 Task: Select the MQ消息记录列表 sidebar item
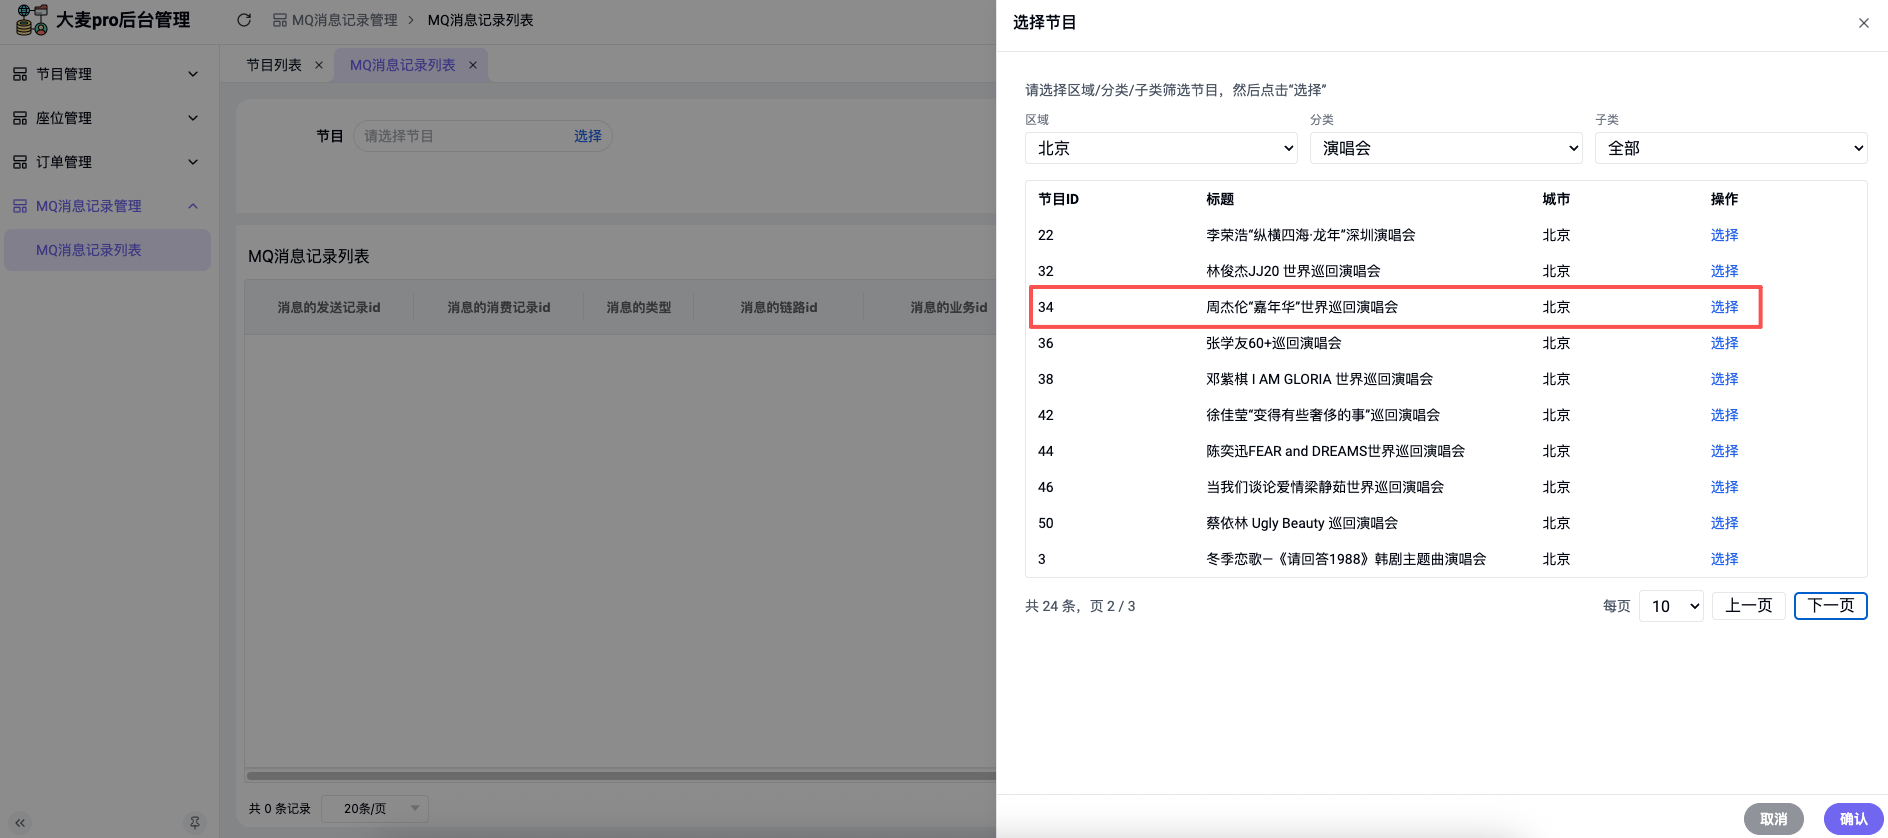(89, 250)
